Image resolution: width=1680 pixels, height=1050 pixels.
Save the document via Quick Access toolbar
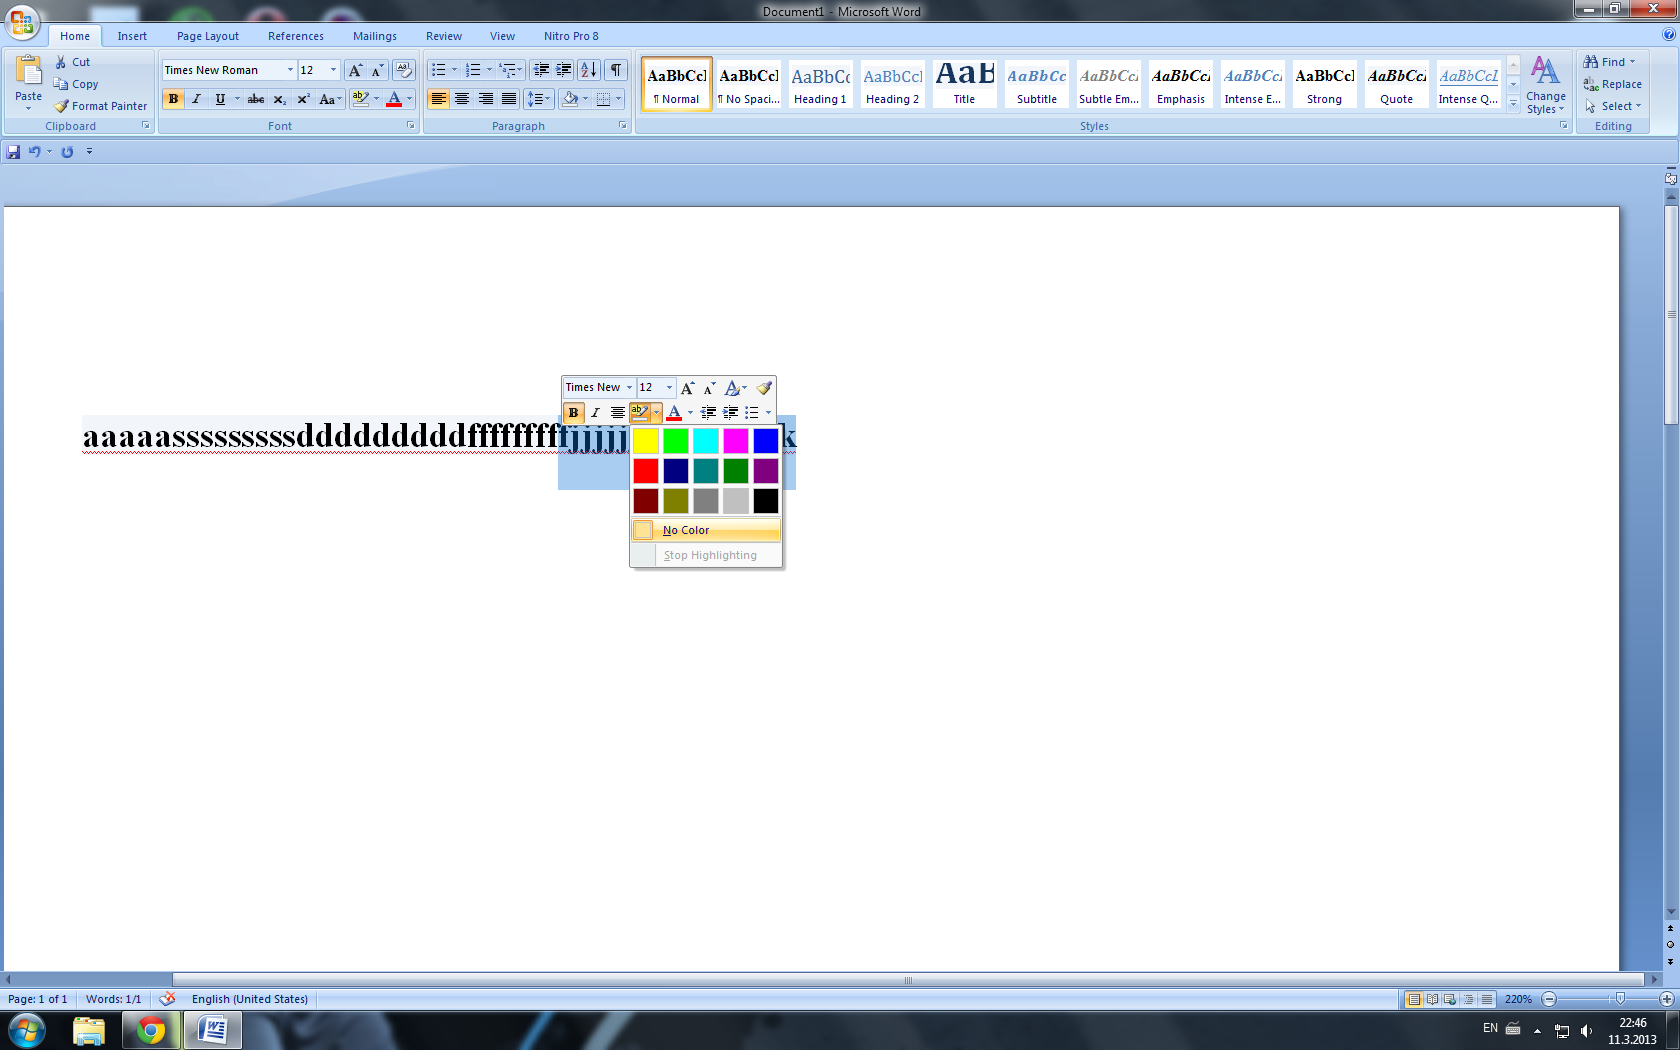[13, 152]
